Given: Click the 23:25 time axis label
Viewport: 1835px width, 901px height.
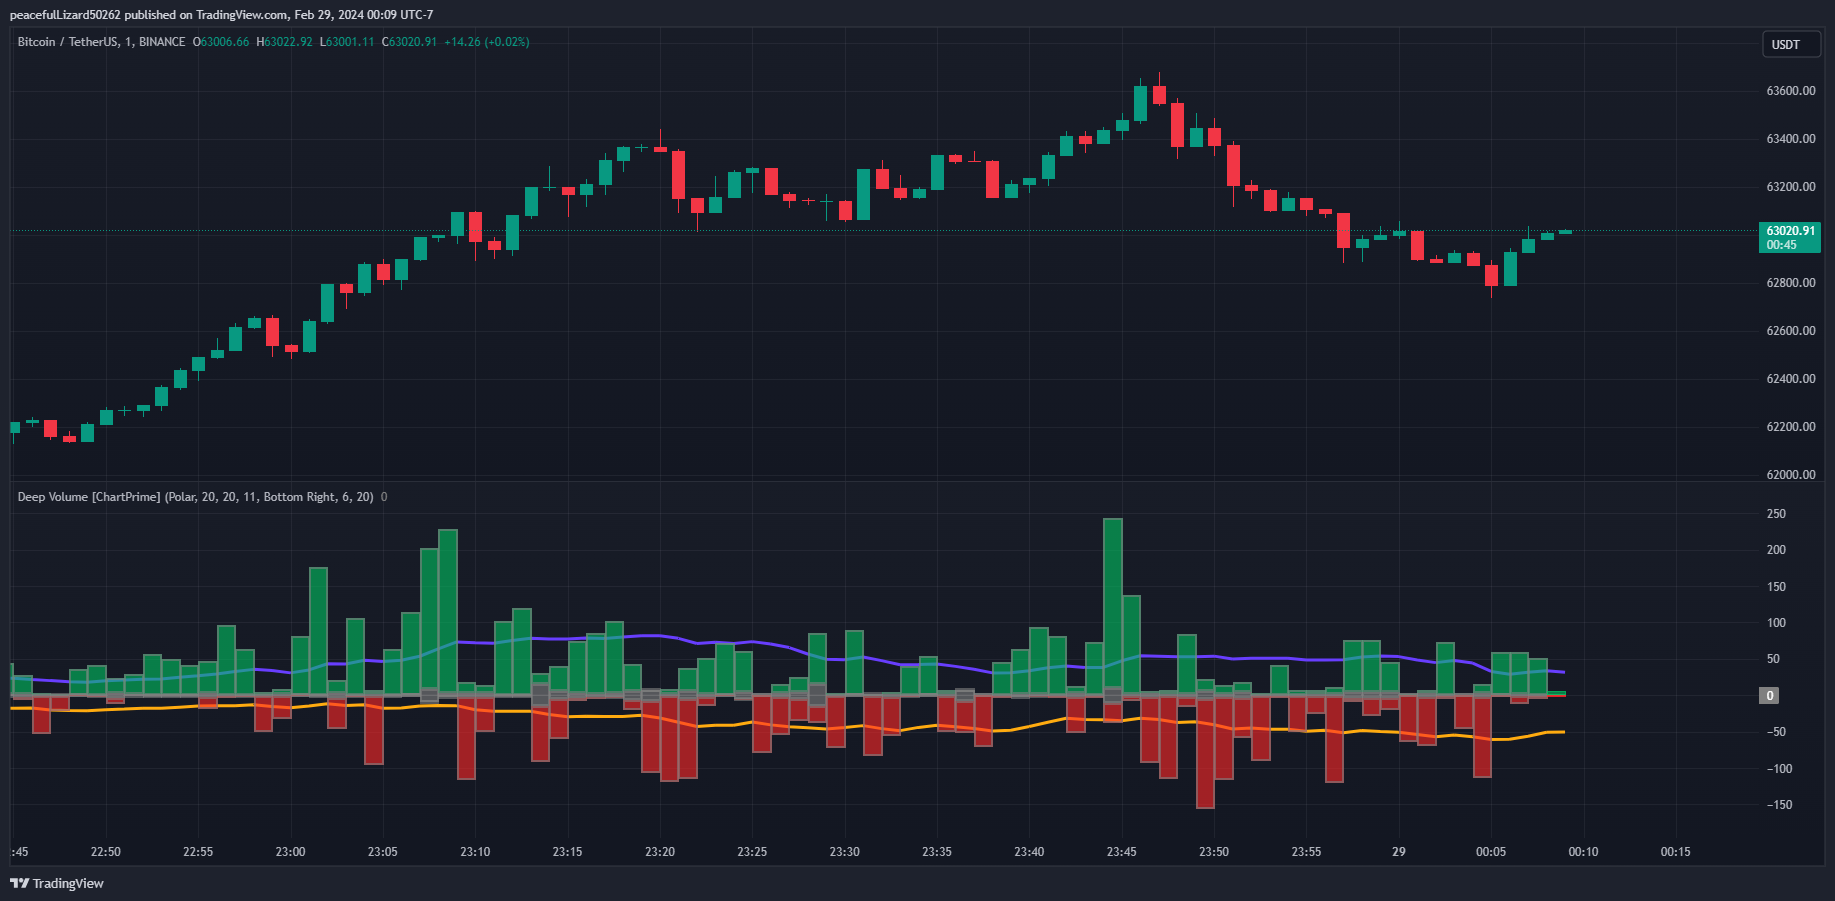Looking at the screenshot, I should tap(752, 852).
